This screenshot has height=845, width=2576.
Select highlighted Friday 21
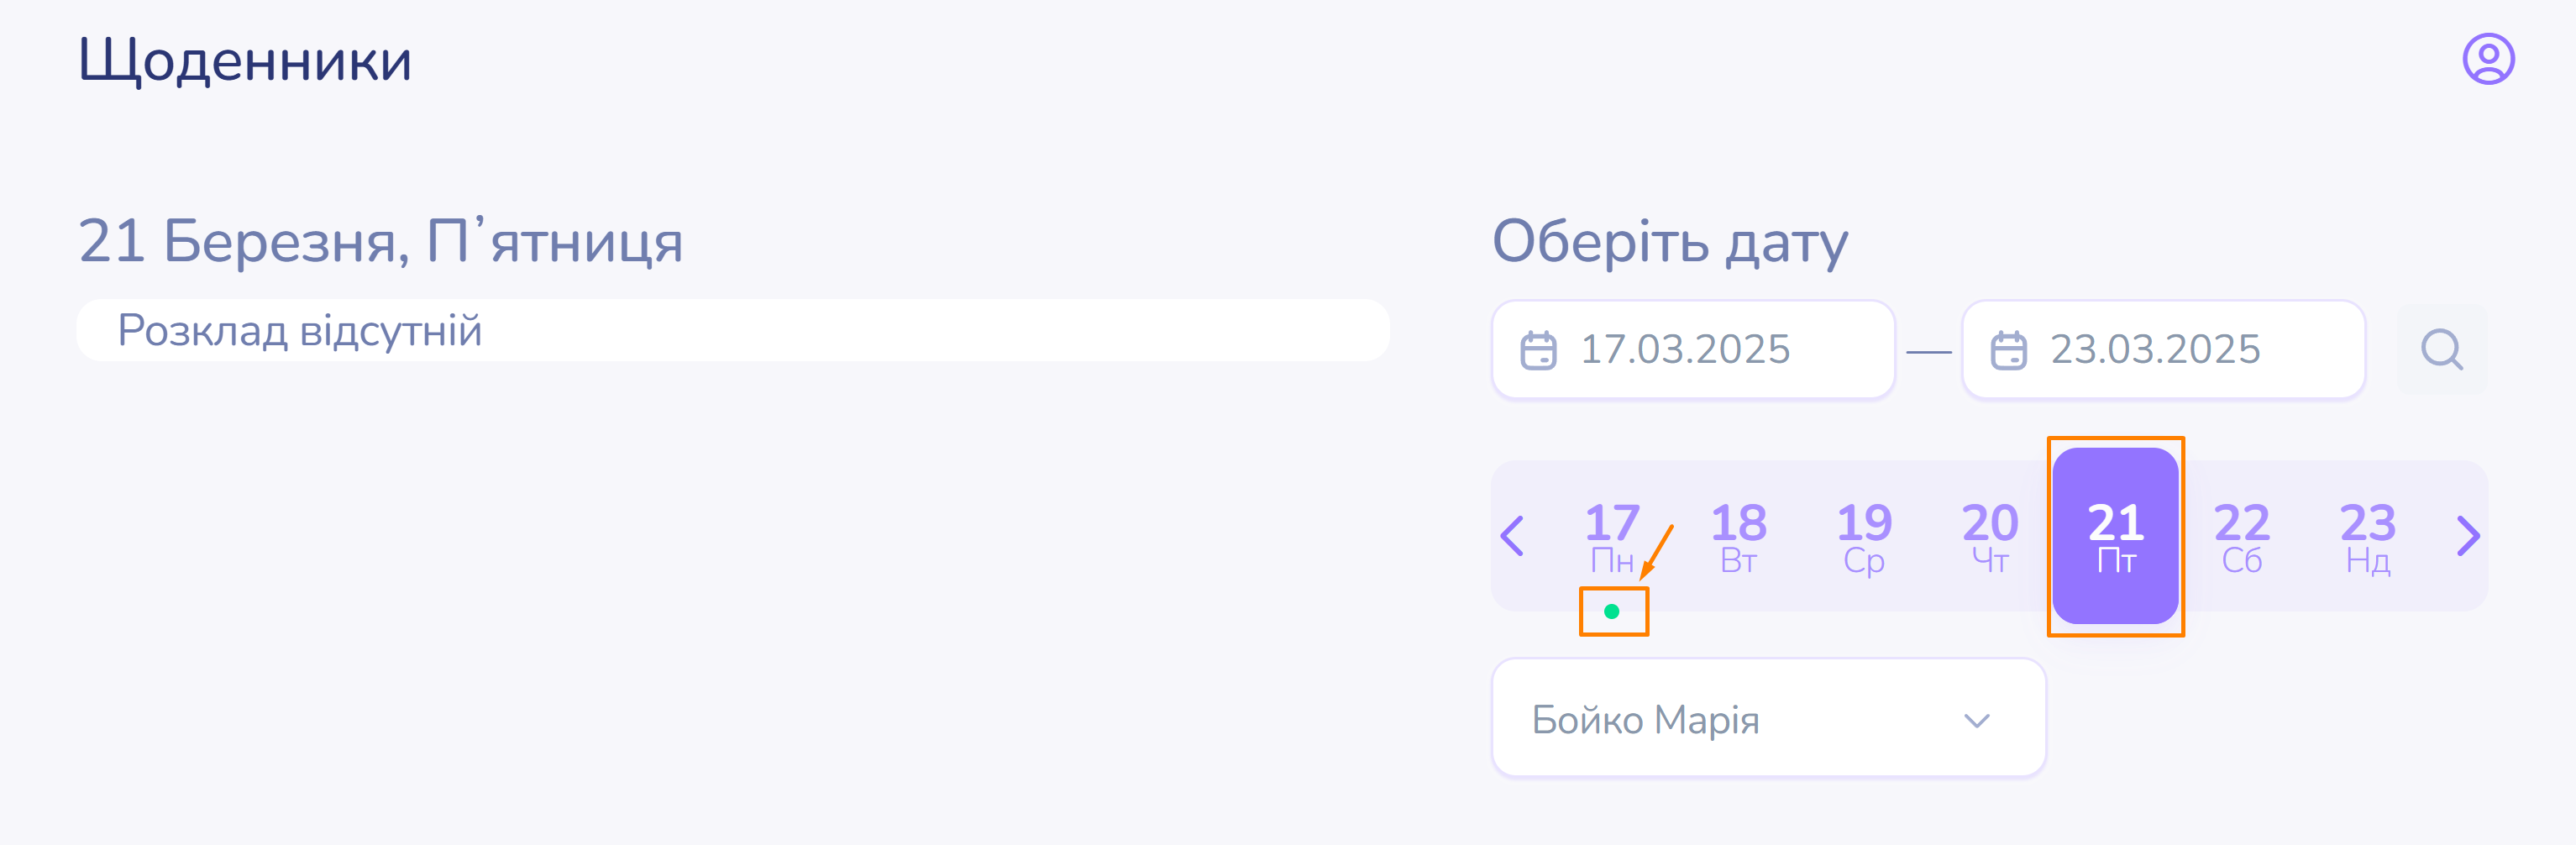click(2115, 537)
